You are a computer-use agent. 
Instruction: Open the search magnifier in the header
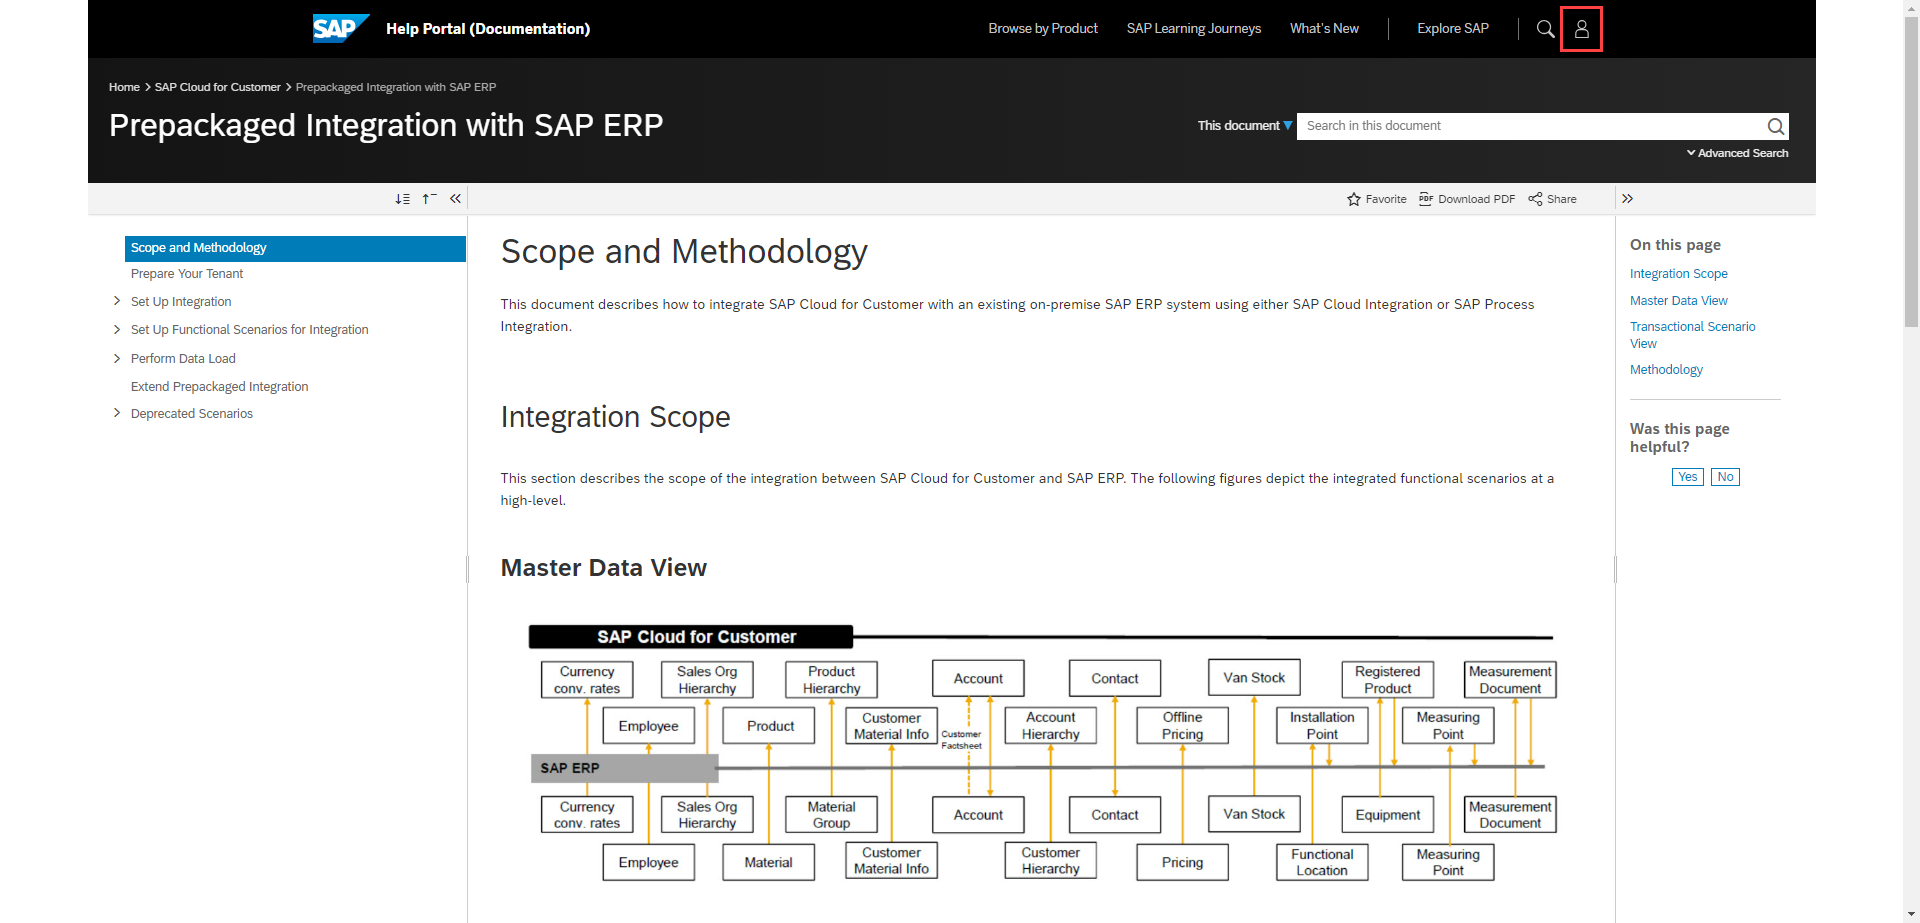click(x=1545, y=29)
